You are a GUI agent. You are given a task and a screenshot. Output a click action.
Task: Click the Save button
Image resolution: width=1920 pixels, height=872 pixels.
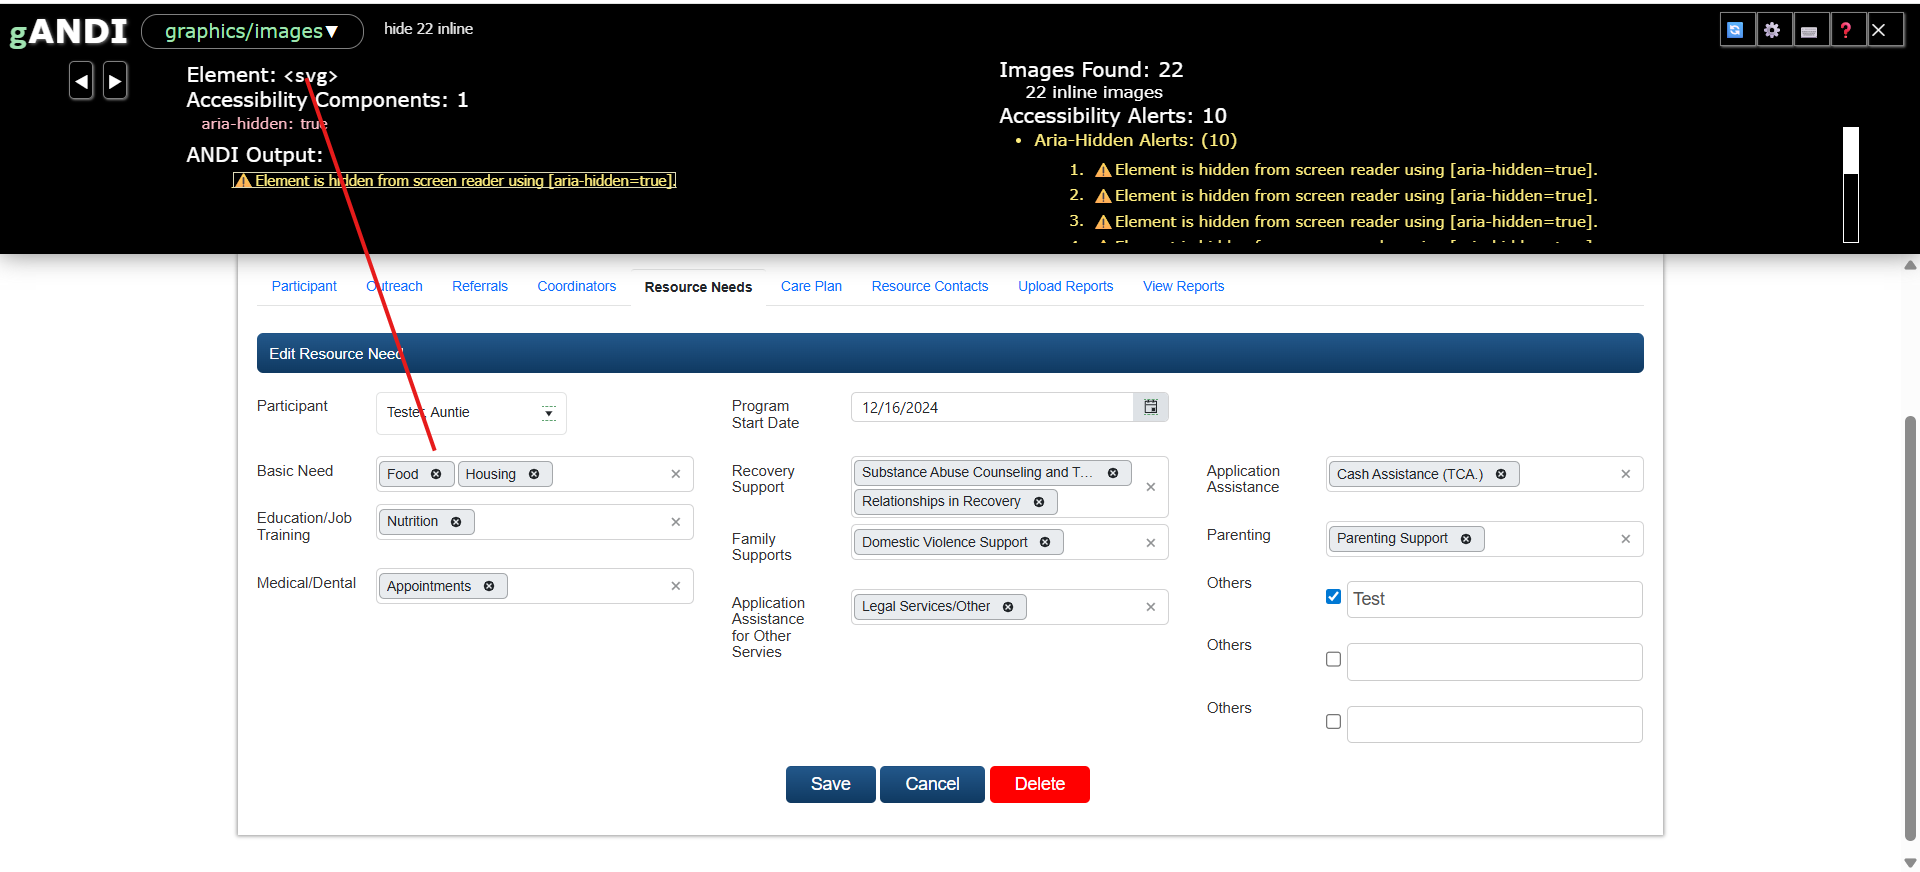[x=830, y=784]
